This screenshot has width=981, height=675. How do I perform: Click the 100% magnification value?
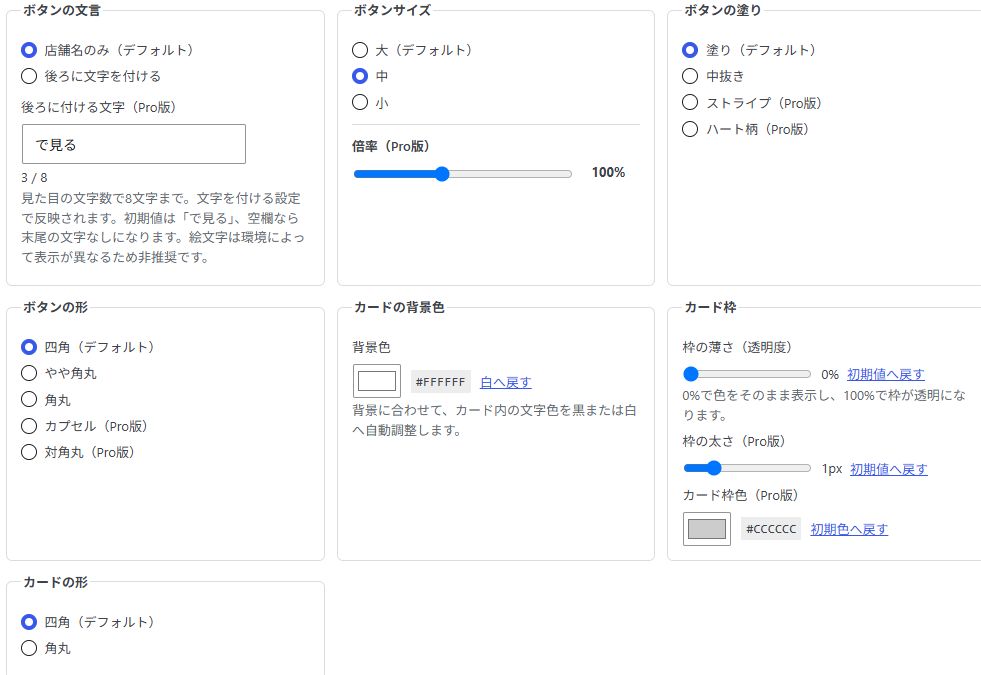coord(608,173)
